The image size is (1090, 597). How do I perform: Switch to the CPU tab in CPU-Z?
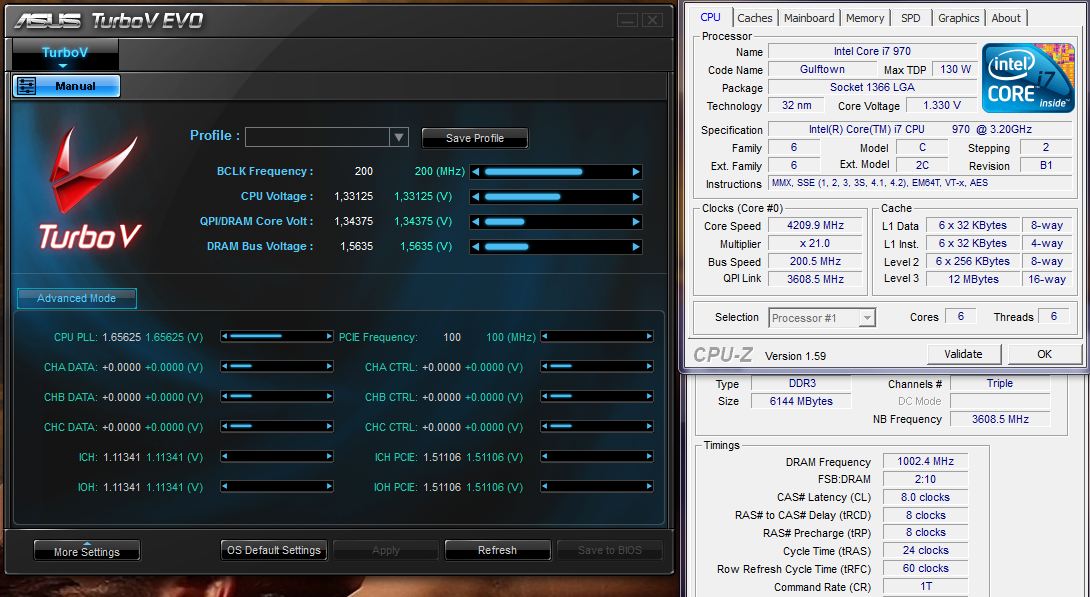pos(710,17)
